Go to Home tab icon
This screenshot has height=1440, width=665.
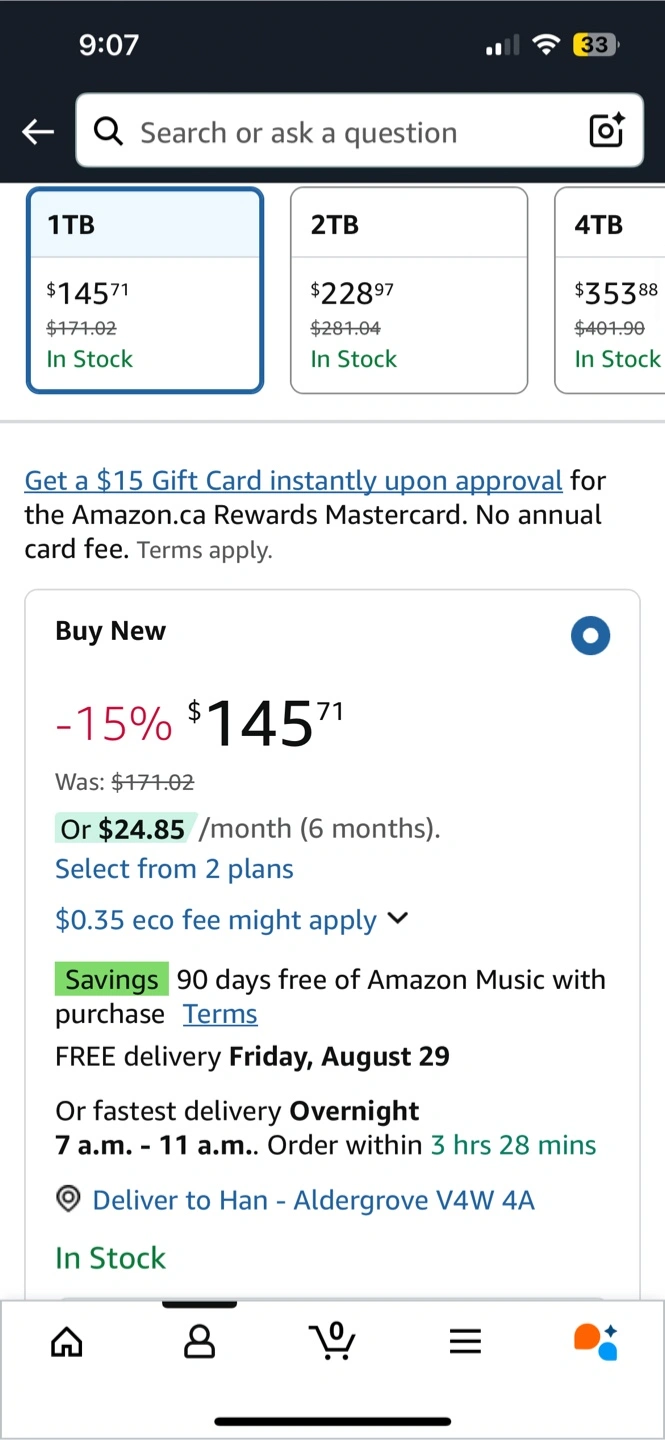[67, 1341]
